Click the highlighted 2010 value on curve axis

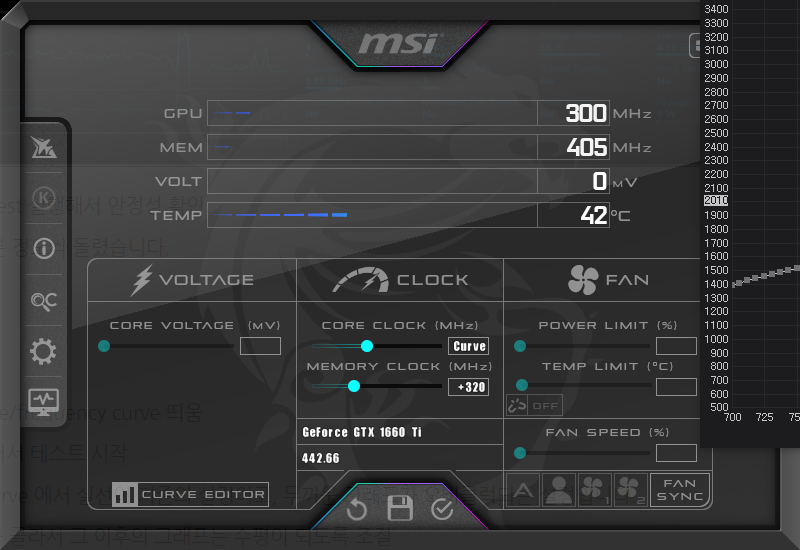coord(716,201)
